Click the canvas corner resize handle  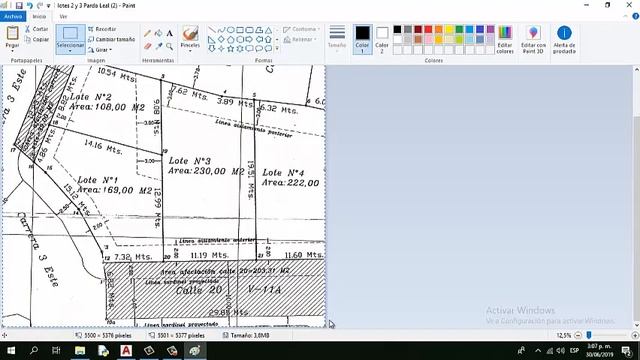pos(326,327)
